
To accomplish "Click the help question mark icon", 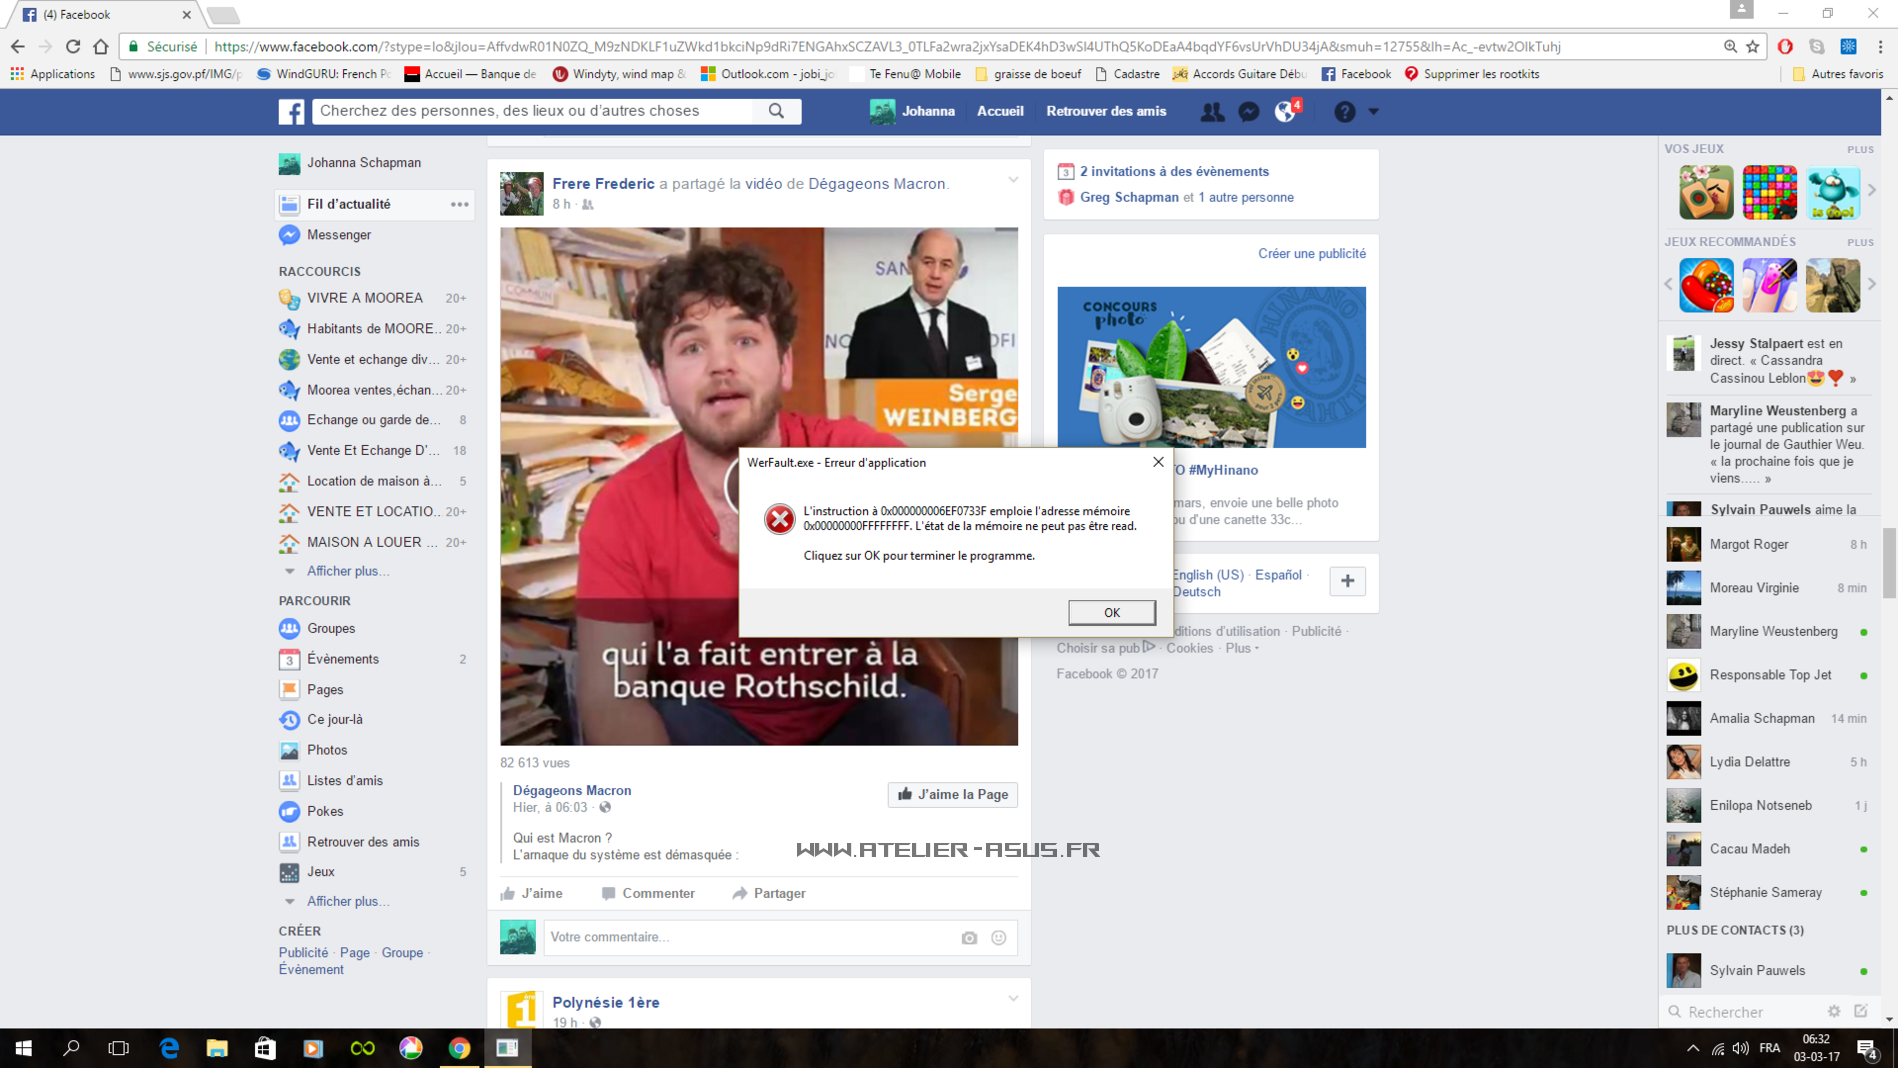I will tap(1344, 112).
